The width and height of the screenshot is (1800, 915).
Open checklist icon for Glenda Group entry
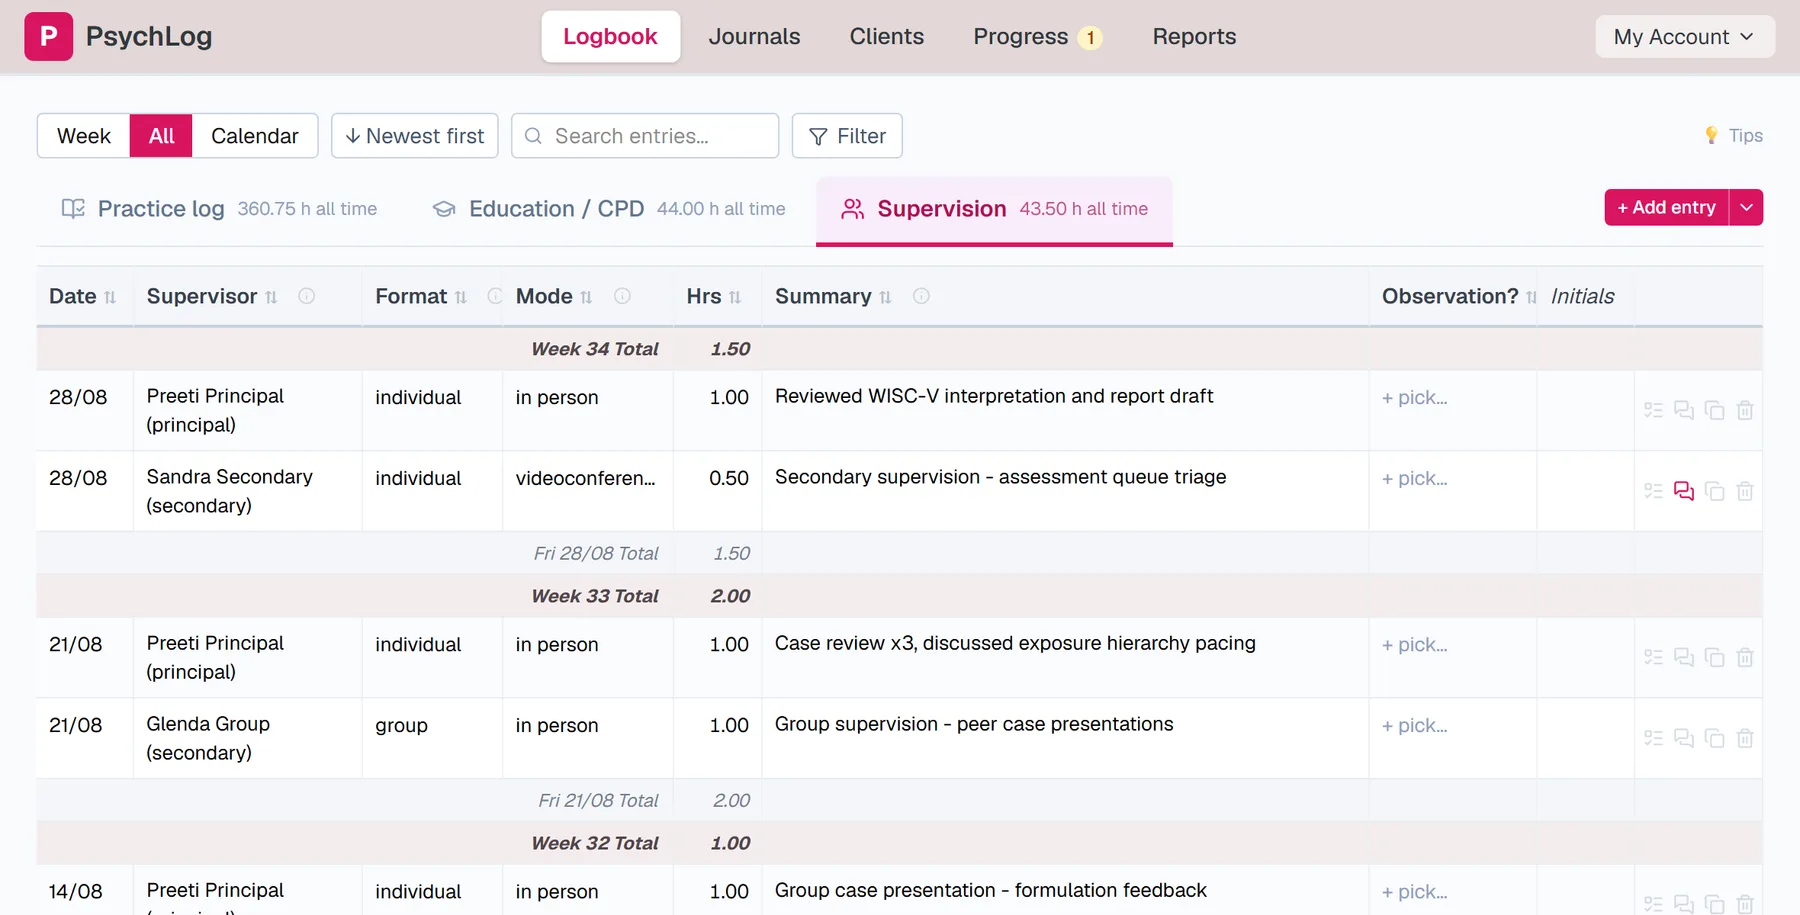(x=1653, y=738)
